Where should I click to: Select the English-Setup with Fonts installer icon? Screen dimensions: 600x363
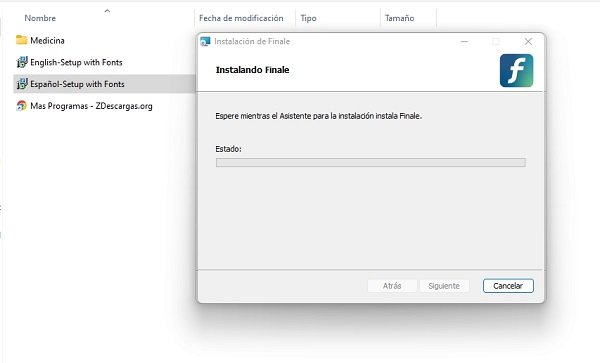21,62
